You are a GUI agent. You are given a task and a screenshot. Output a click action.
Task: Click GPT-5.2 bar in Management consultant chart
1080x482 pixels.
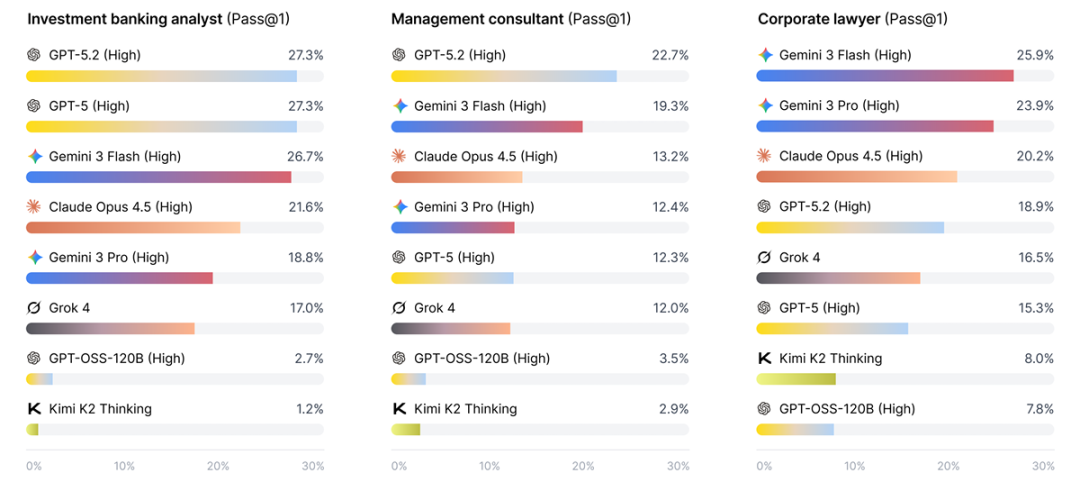pyautogui.click(x=503, y=76)
